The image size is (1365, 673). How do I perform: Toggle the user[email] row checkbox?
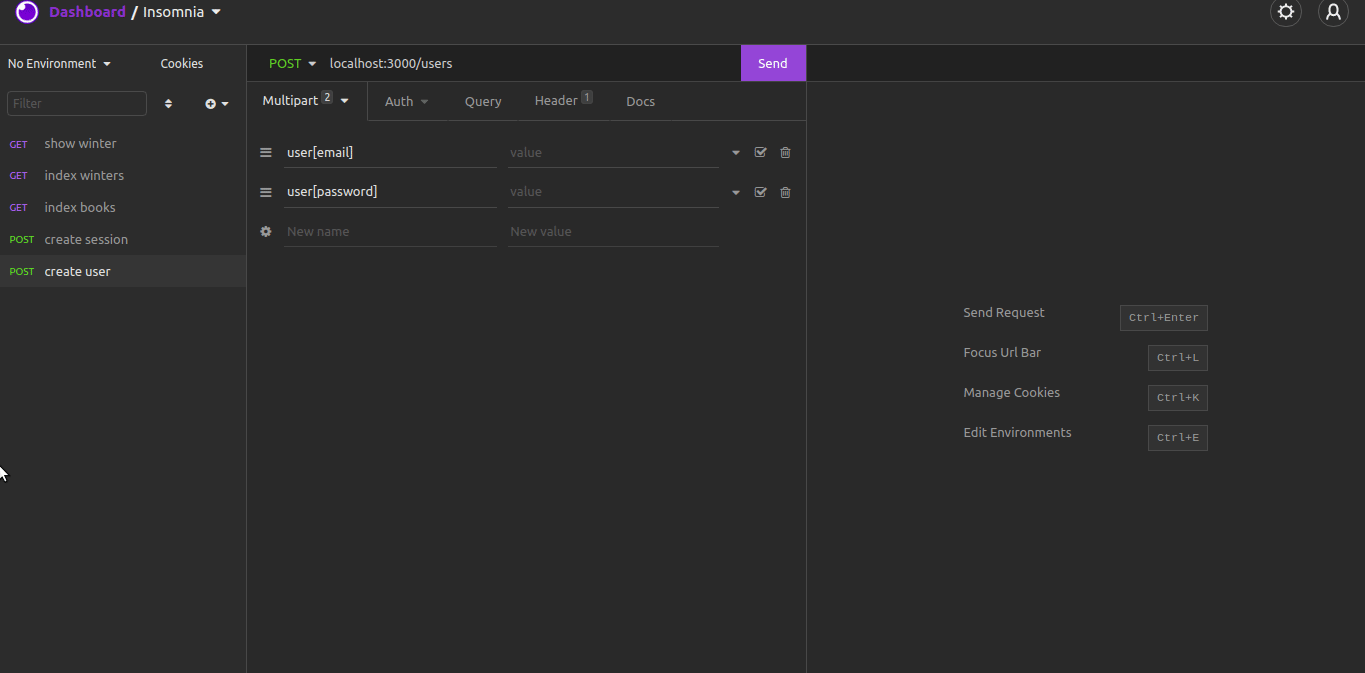point(760,152)
